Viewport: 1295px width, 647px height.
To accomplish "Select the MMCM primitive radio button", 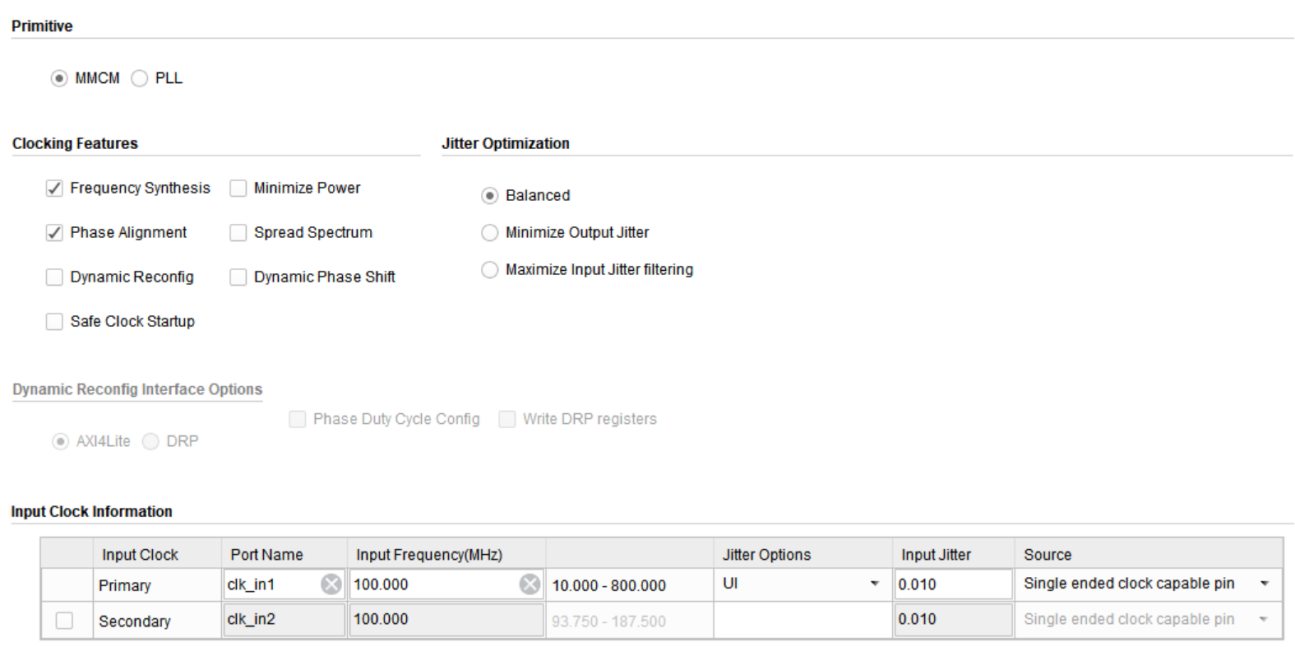I will [60, 79].
